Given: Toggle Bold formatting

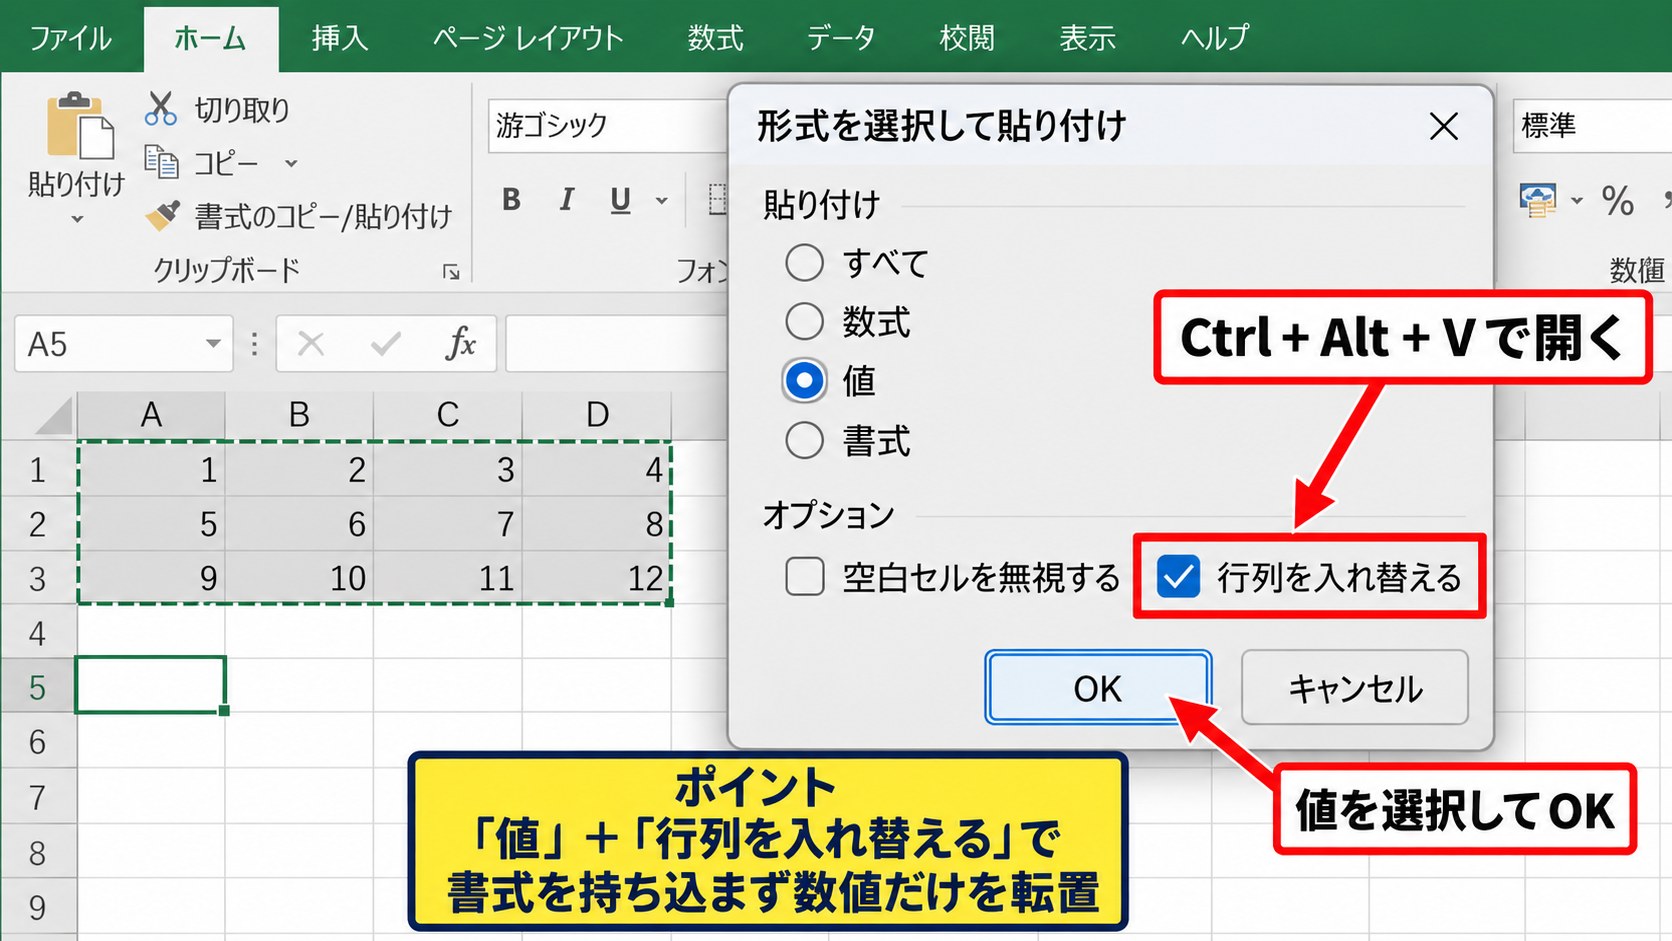Looking at the screenshot, I should 511,199.
